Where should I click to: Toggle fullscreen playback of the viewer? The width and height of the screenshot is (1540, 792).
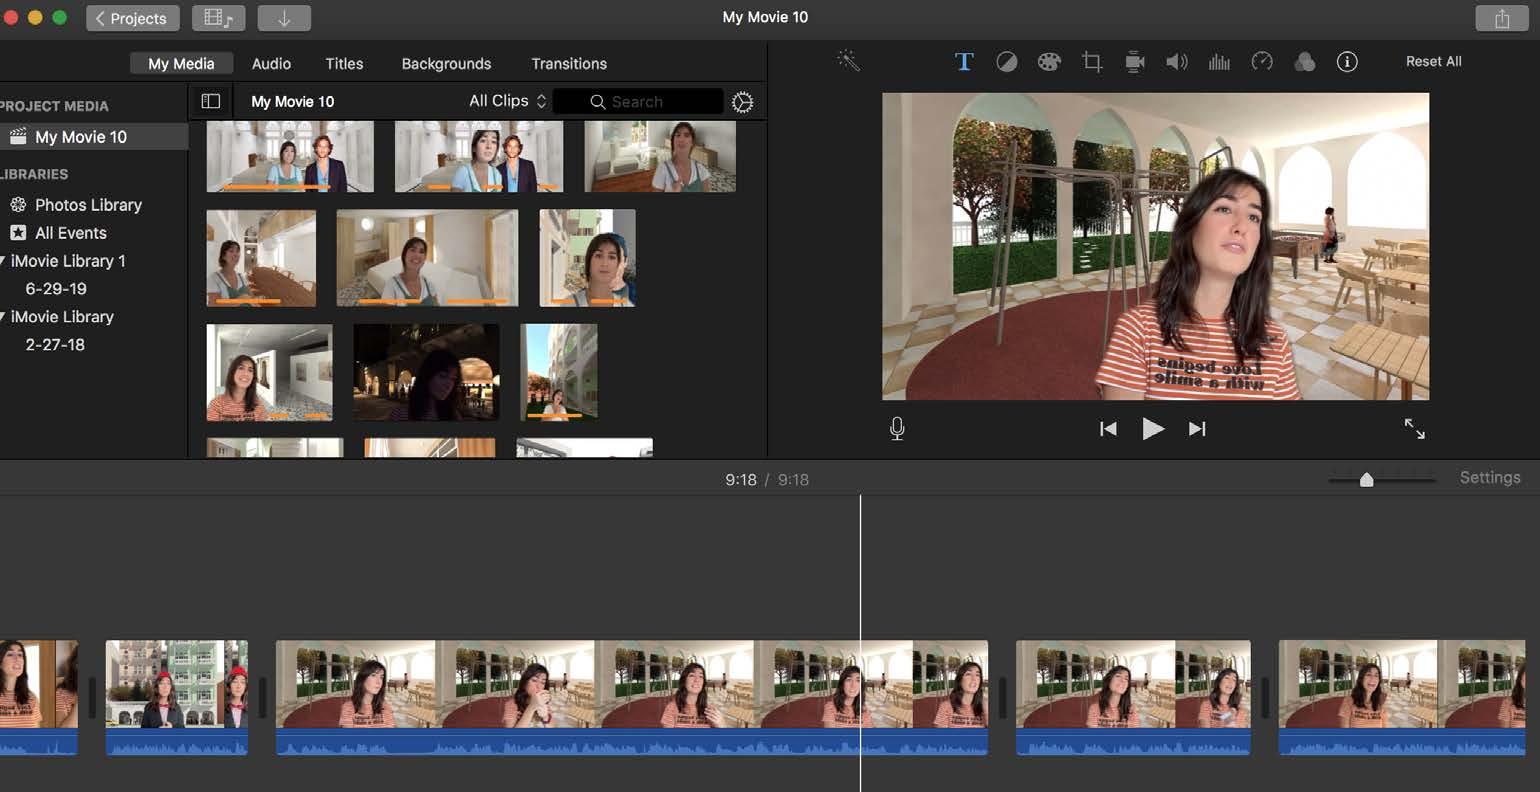1414,429
